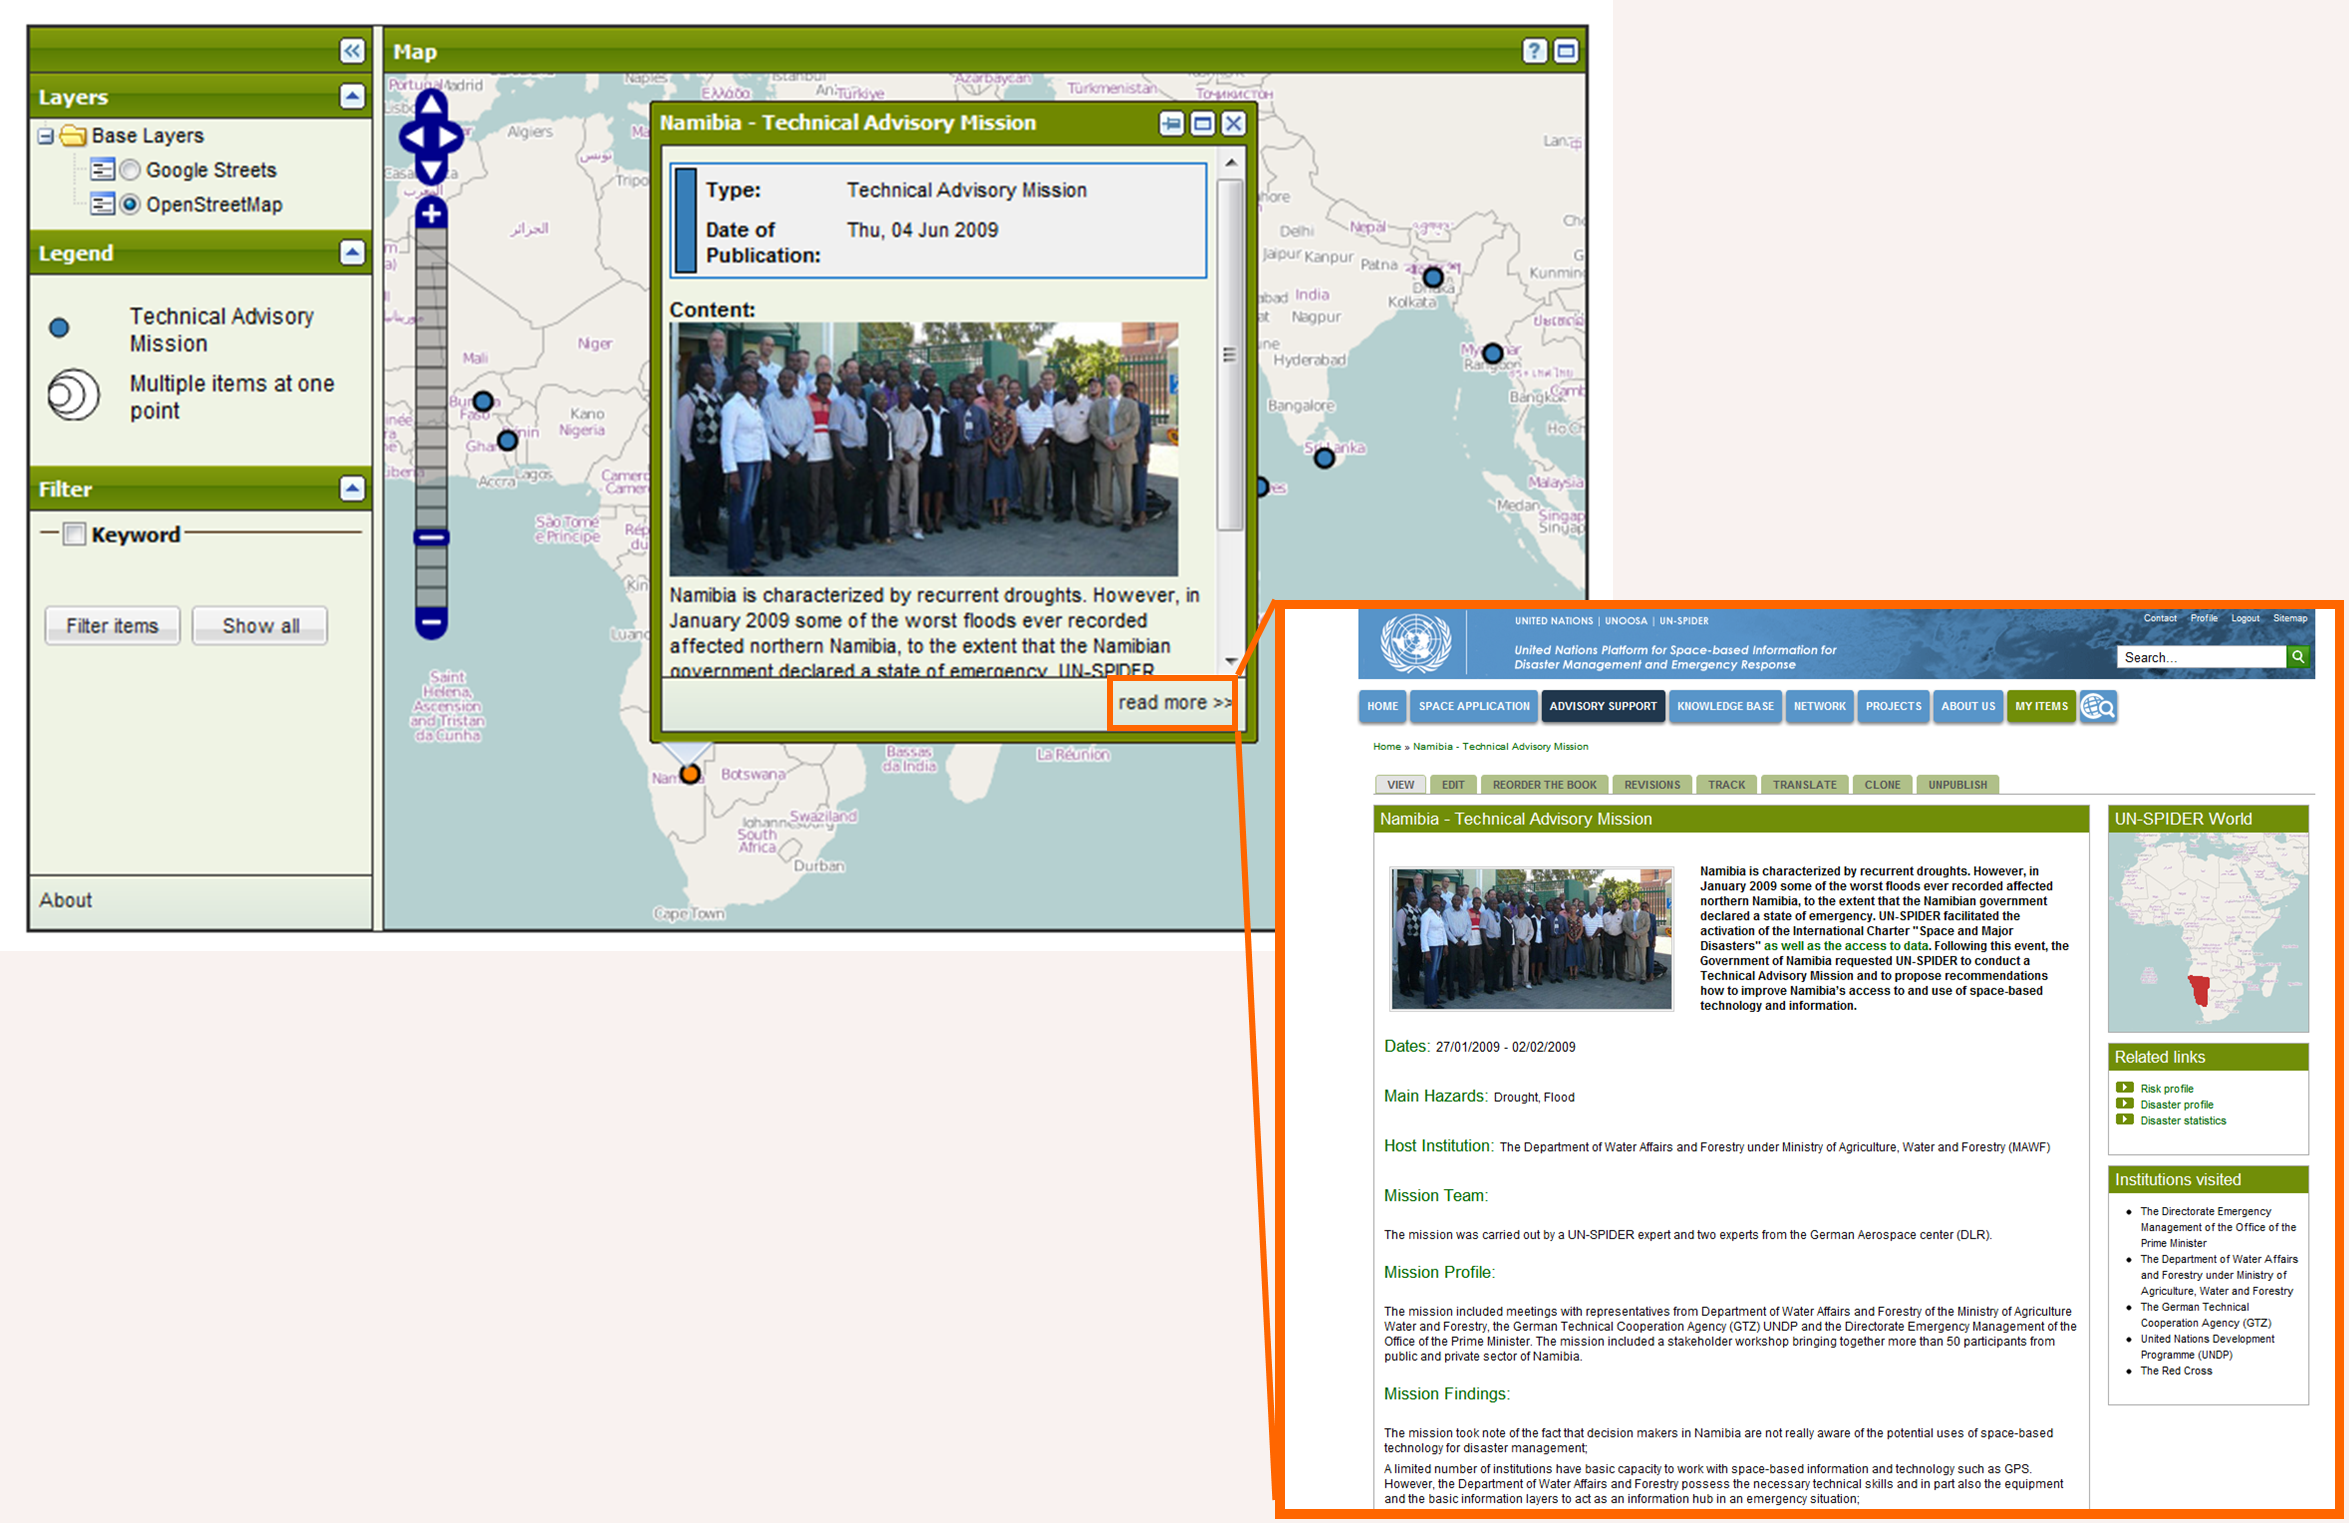Click the website Search input field

point(2200,657)
